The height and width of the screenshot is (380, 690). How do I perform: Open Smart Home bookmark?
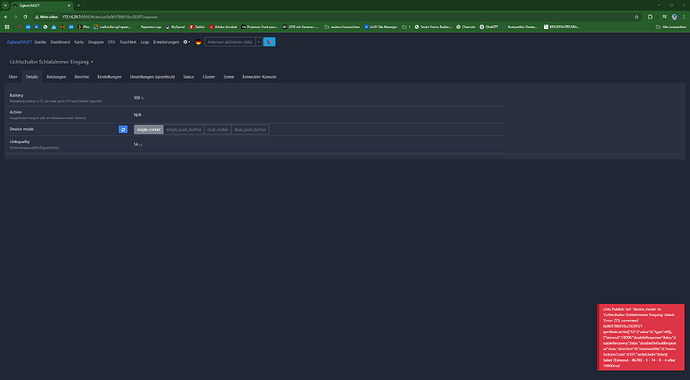(x=433, y=27)
